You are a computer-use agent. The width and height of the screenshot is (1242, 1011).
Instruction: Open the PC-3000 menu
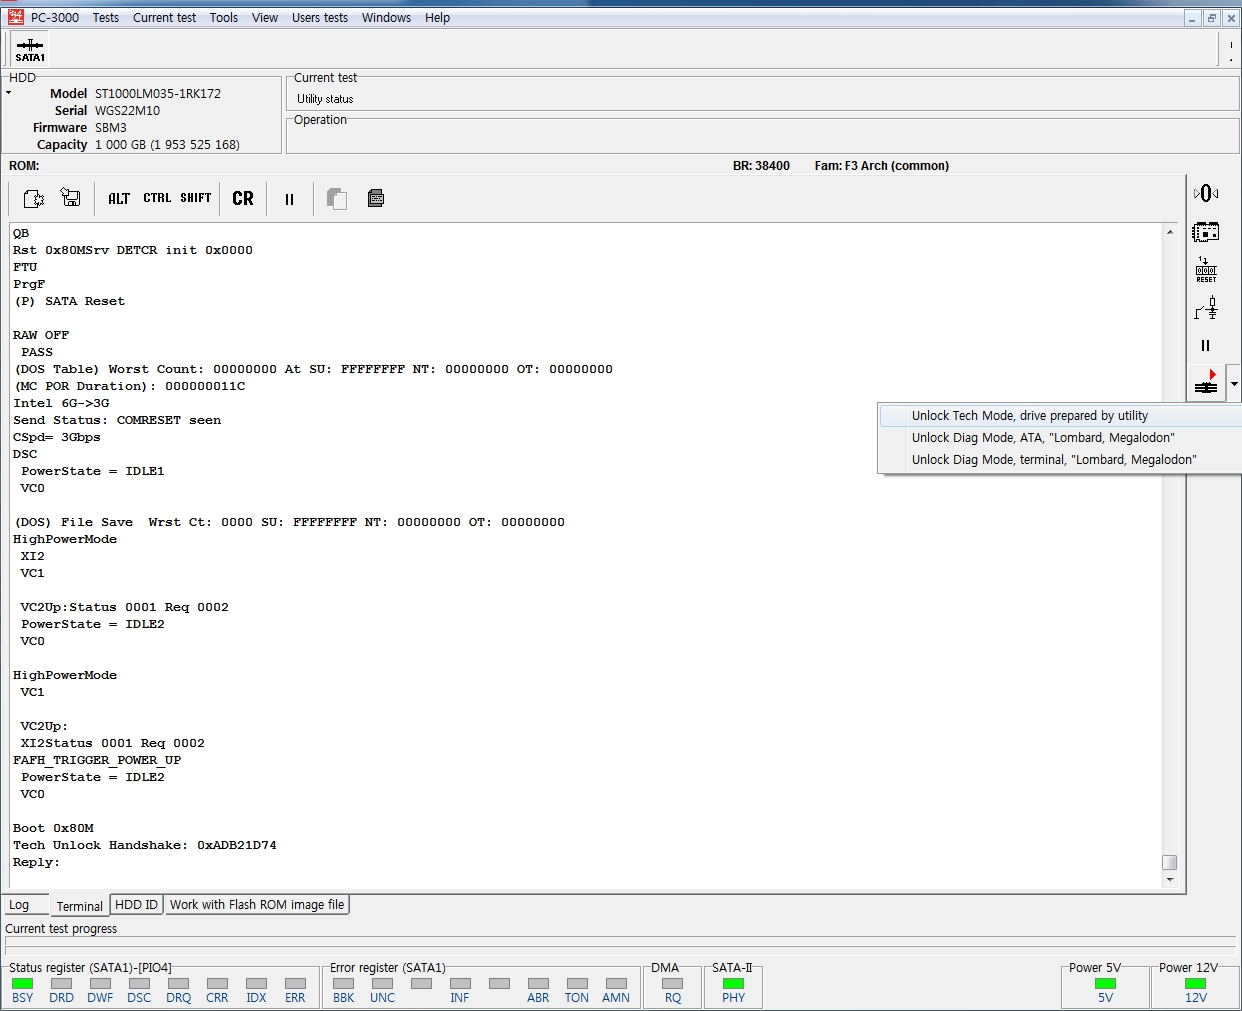click(55, 18)
